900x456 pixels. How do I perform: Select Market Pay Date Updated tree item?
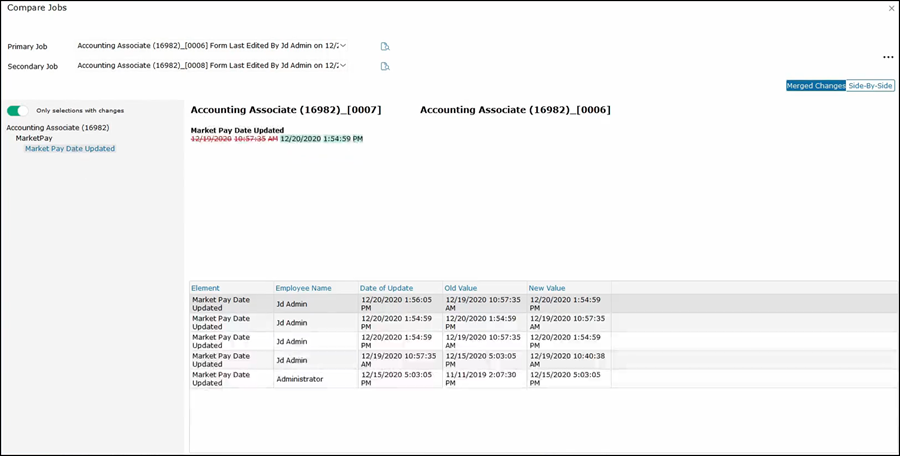pos(70,149)
